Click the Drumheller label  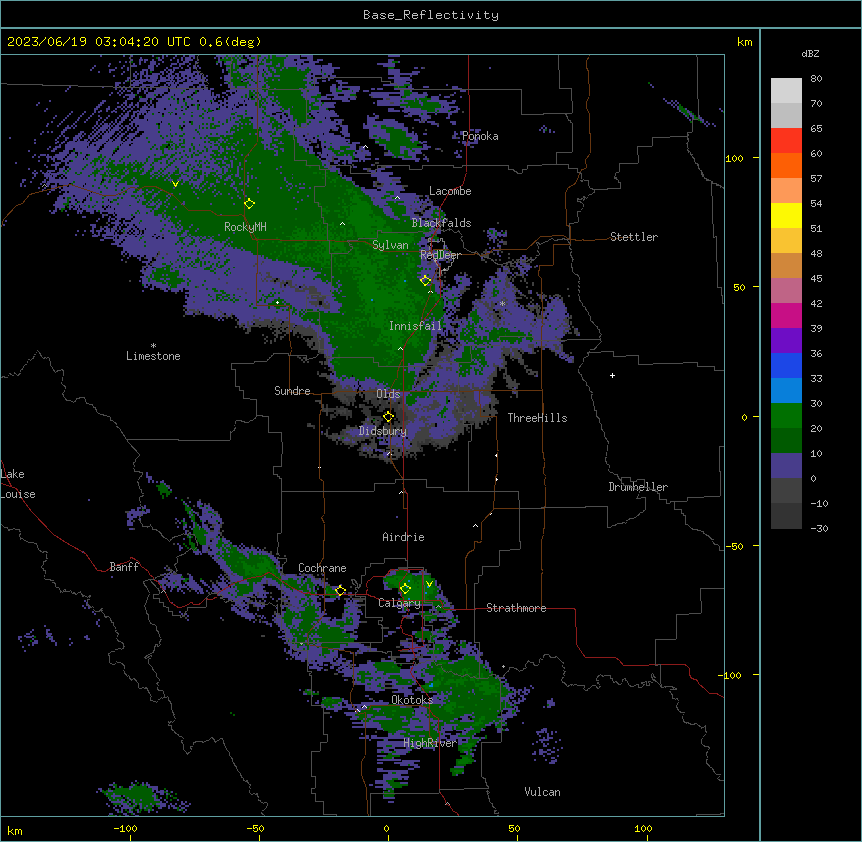[x=638, y=487]
